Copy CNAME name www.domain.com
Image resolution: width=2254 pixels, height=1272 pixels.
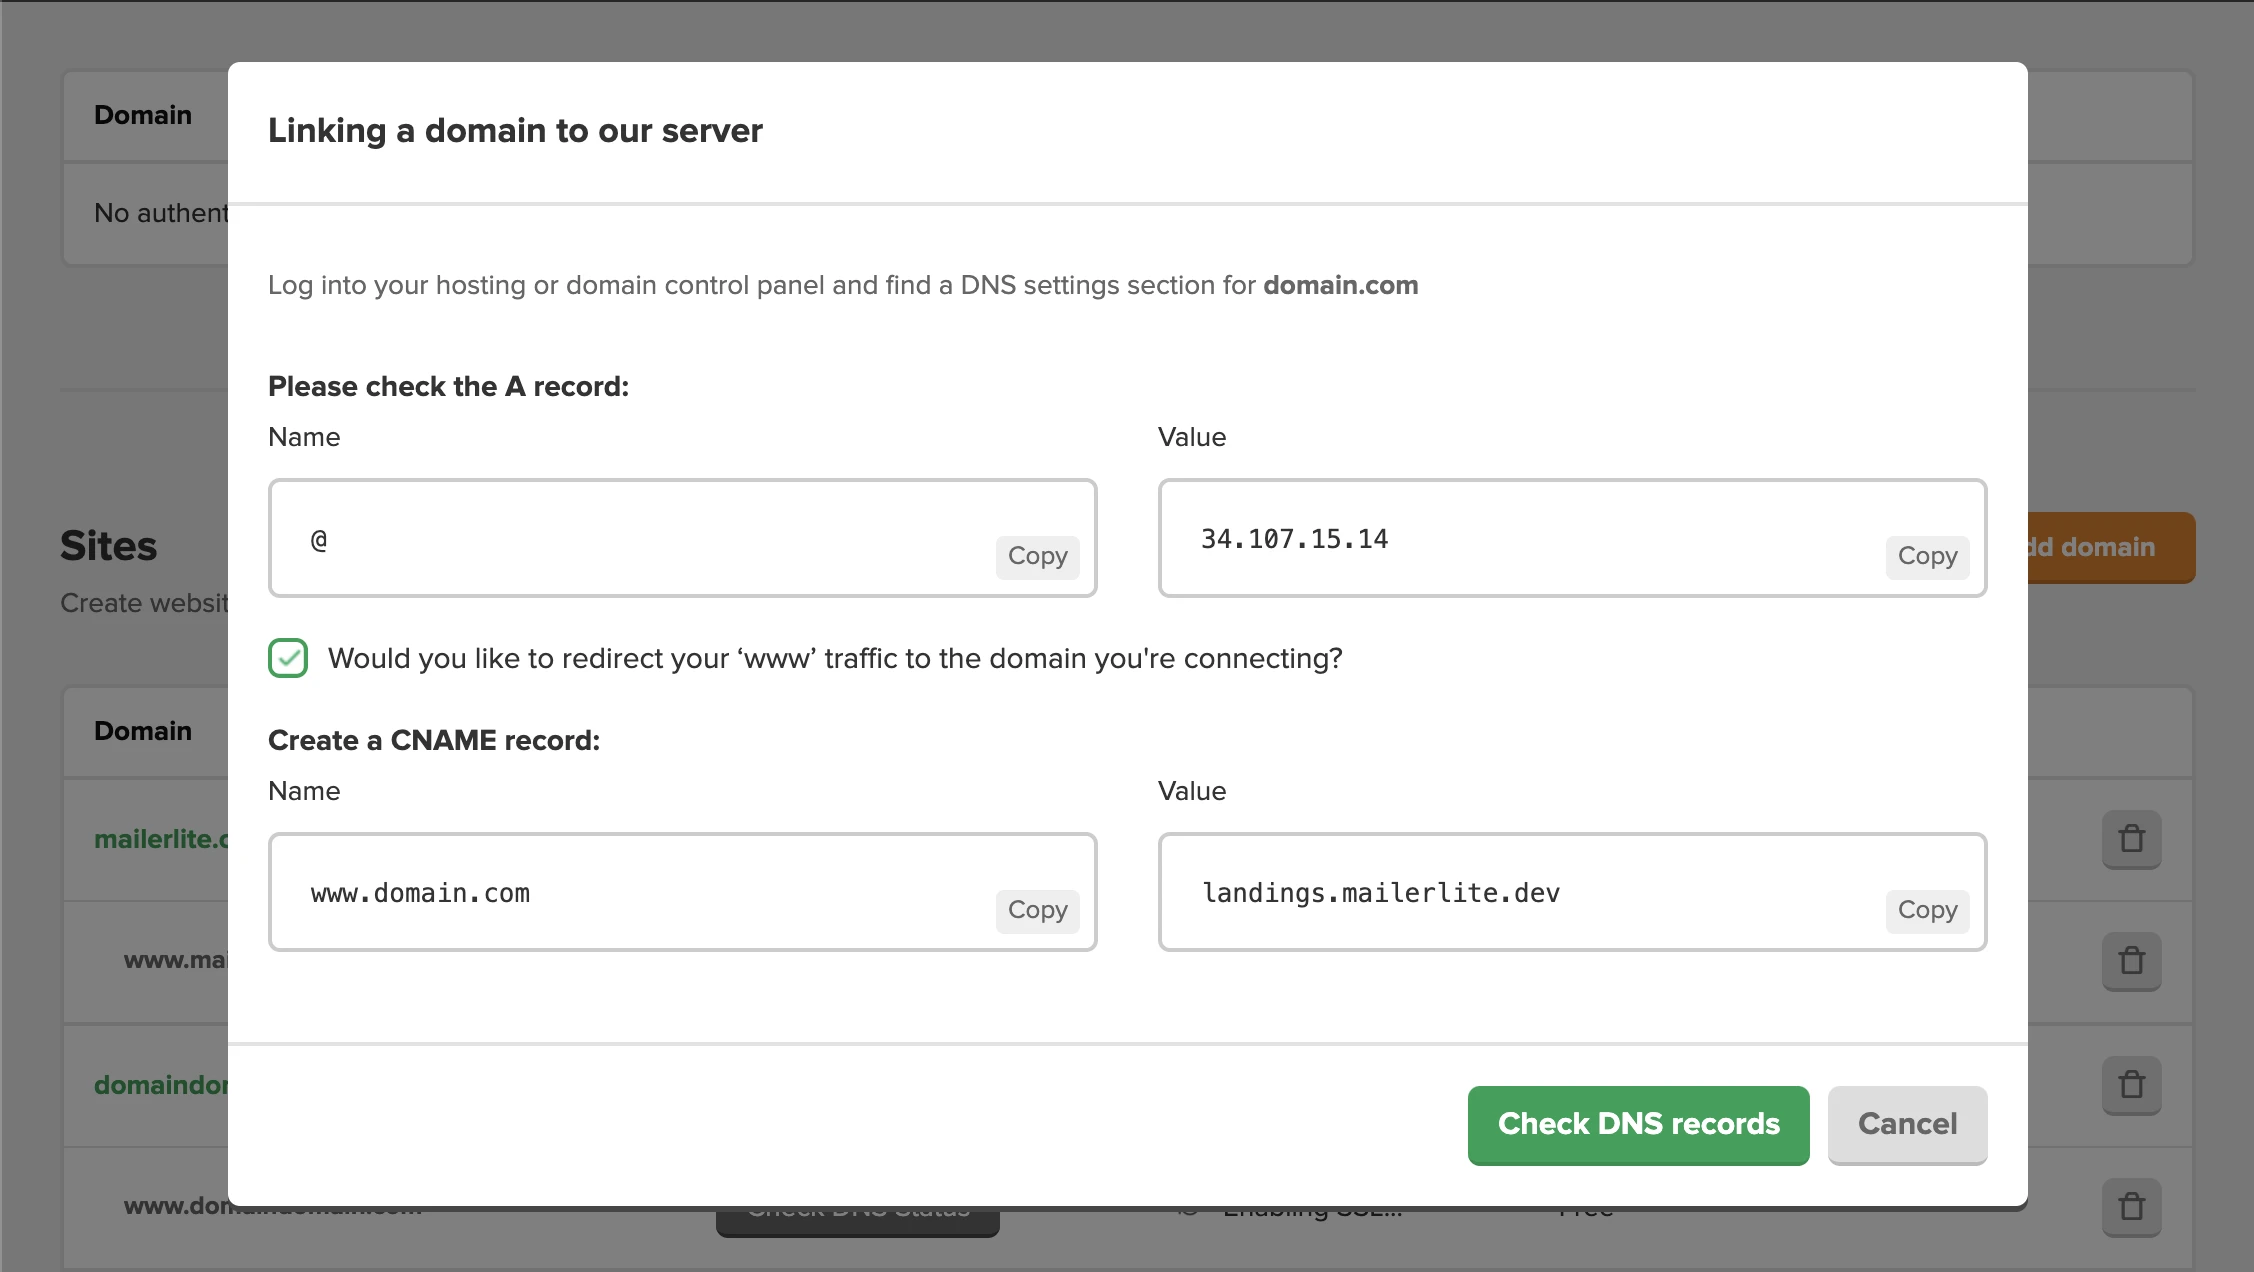tap(1037, 910)
